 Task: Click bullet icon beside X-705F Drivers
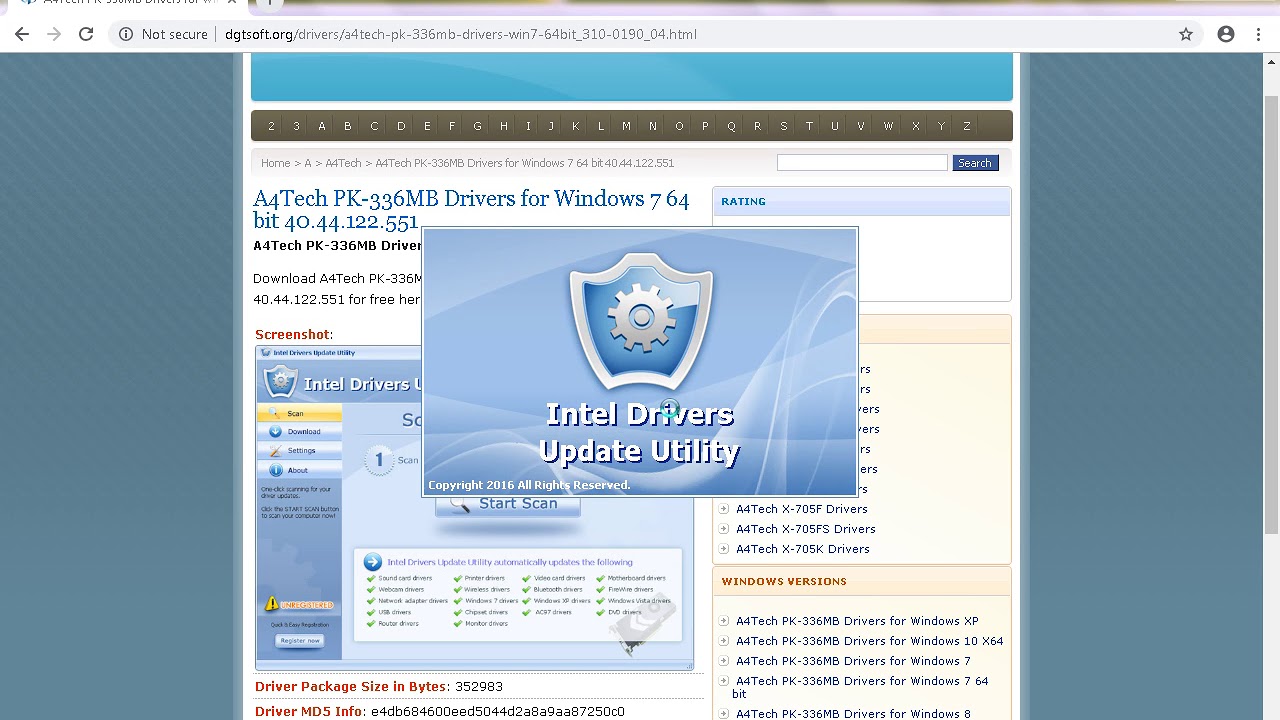tap(724, 509)
